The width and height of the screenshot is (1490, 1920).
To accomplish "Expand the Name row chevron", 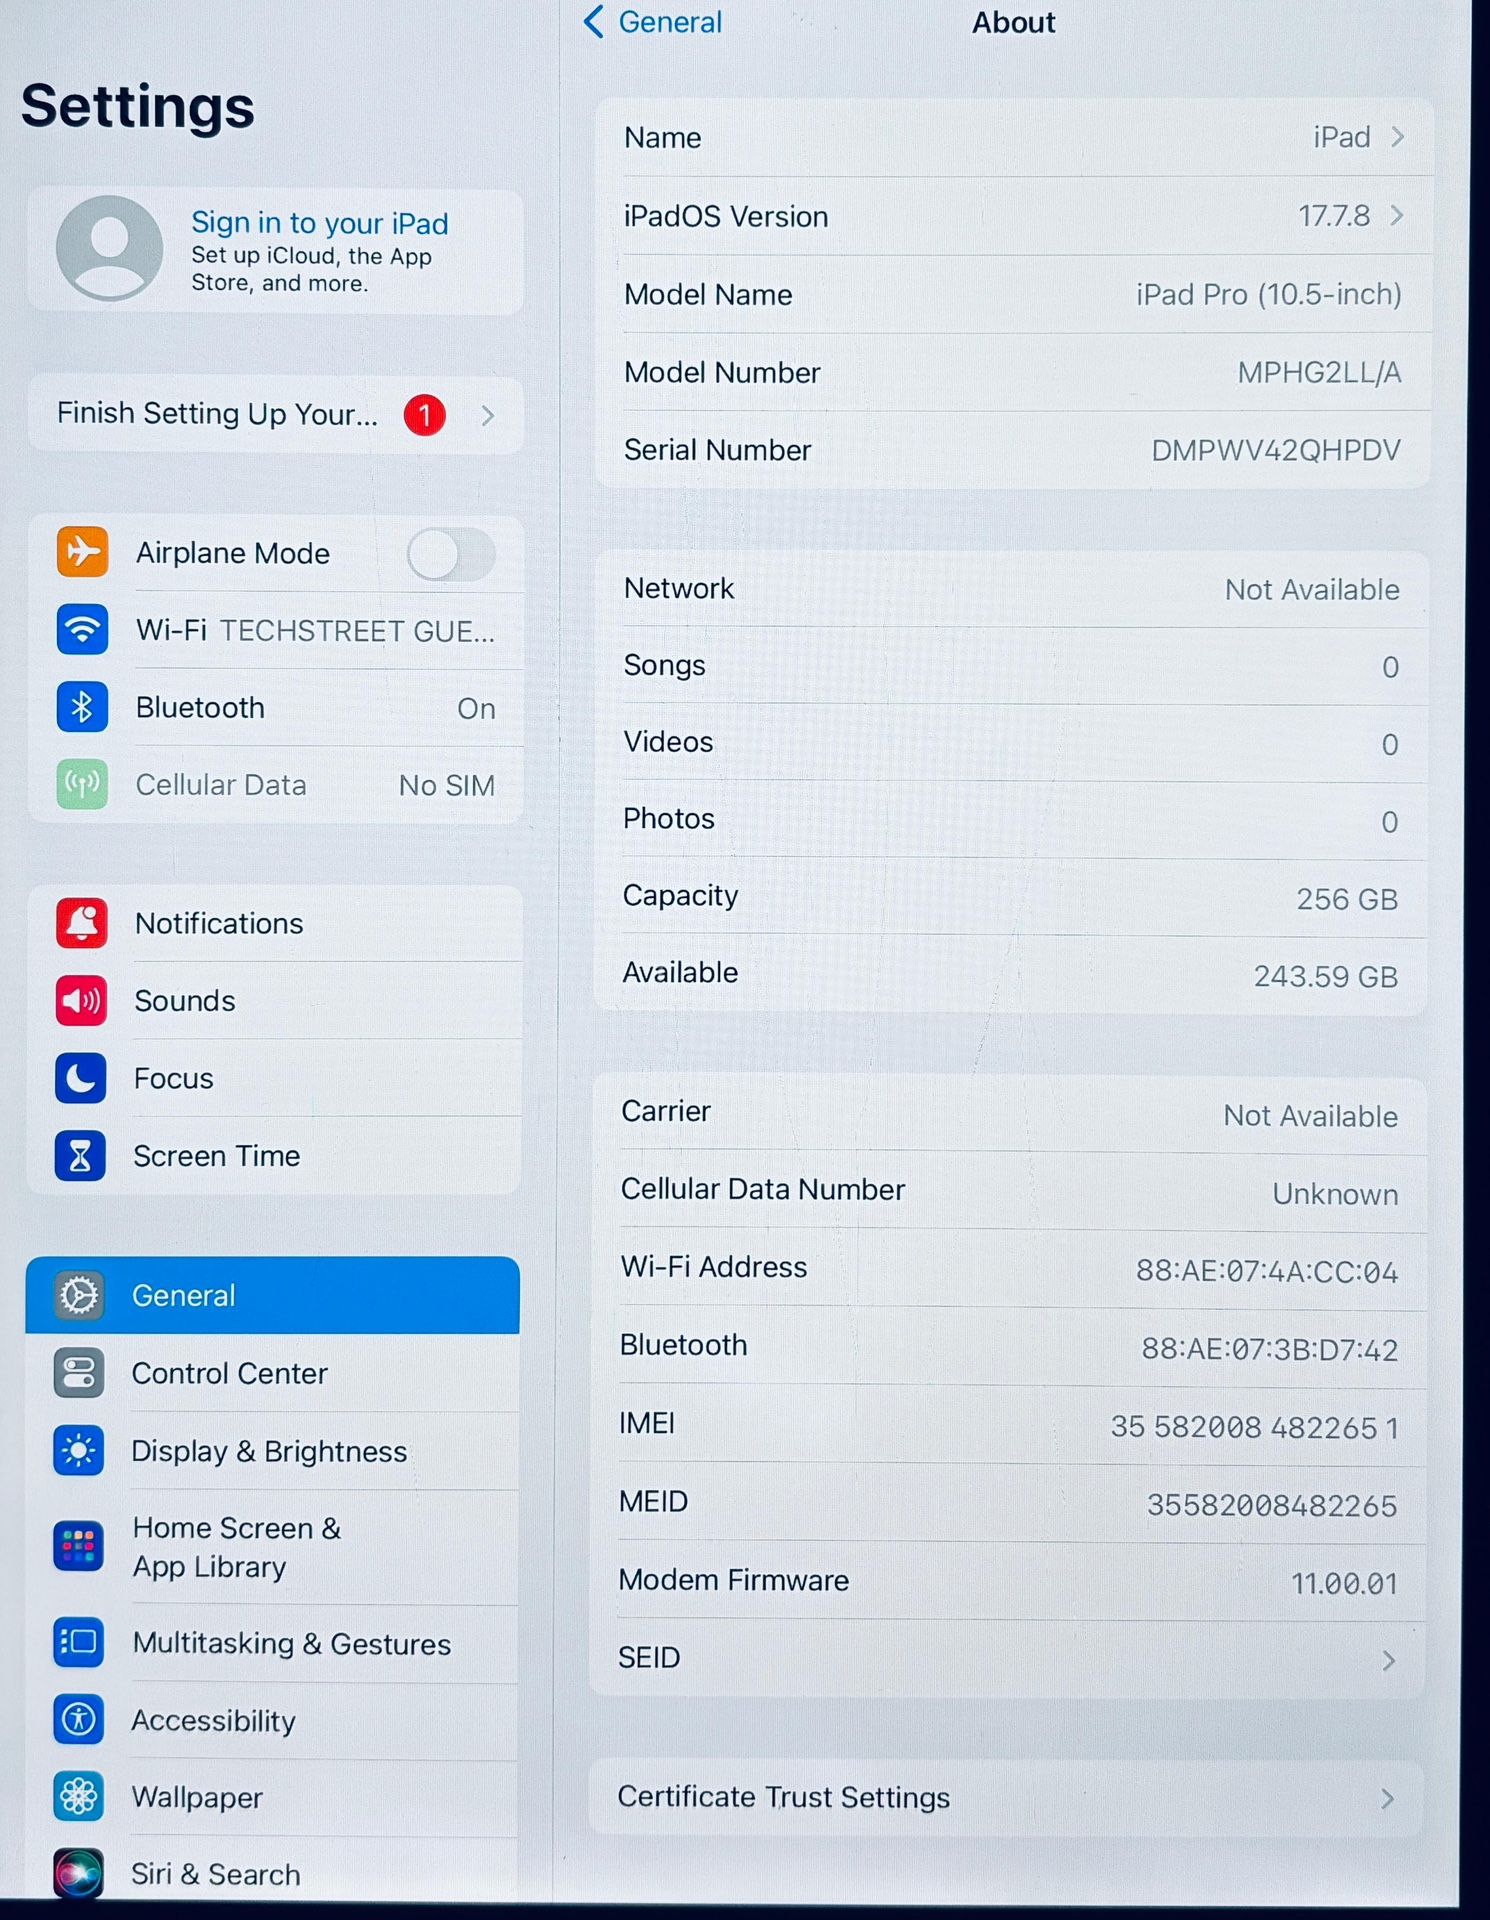I will coord(1398,137).
